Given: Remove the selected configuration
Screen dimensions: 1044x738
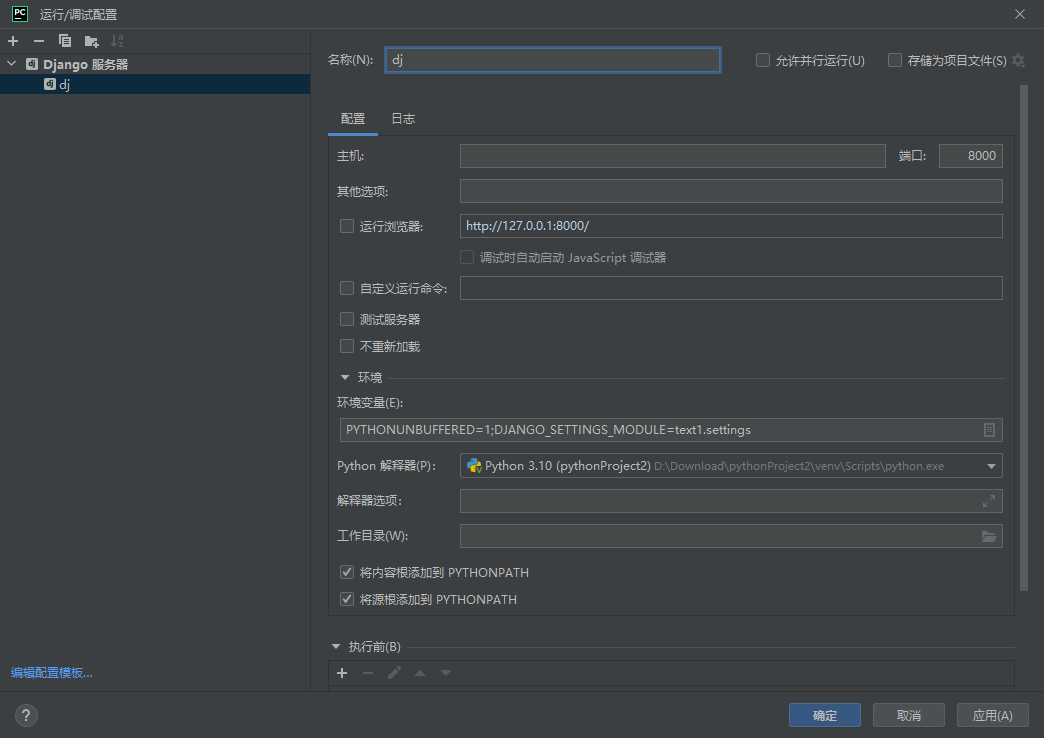Looking at the screenshot, I should pyautogui.click(x=39, y=41).
